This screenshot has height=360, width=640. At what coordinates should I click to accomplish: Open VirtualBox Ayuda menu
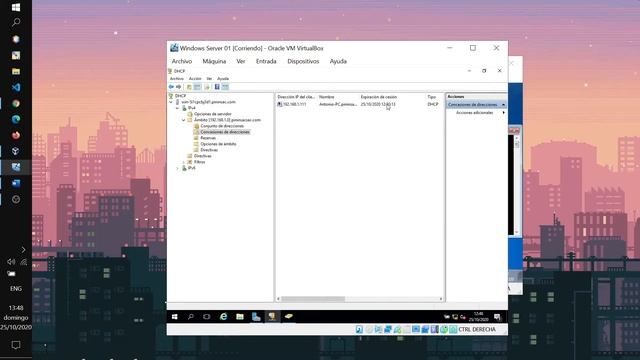[338, 61]
